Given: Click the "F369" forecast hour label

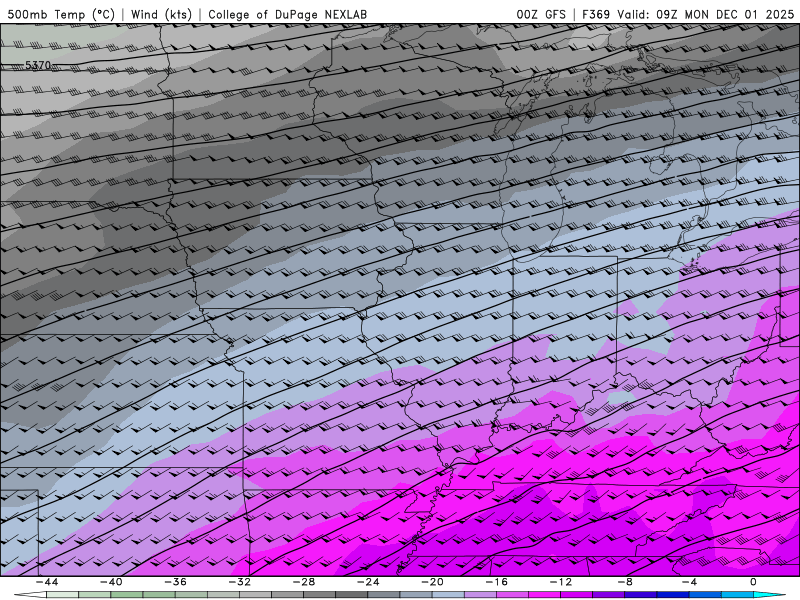Looking at the screenshot, I should [596, 14].
